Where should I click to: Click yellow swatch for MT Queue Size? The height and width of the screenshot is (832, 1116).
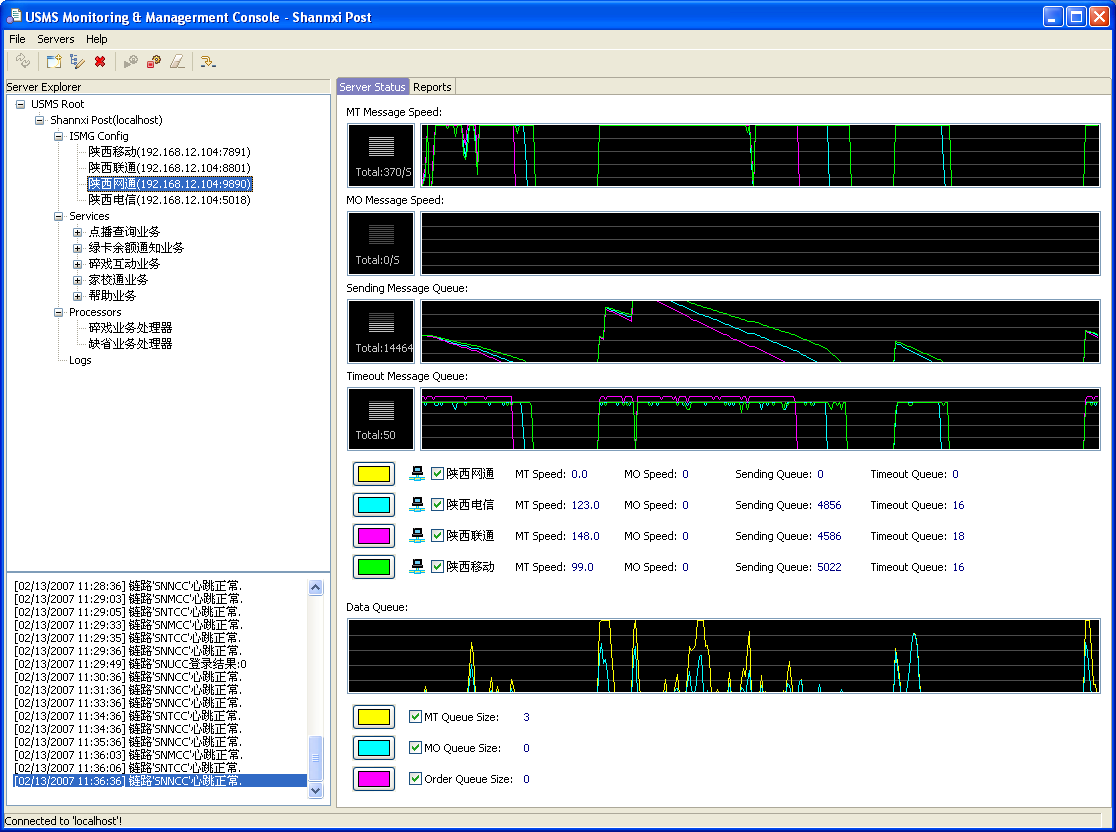[374, 717]
